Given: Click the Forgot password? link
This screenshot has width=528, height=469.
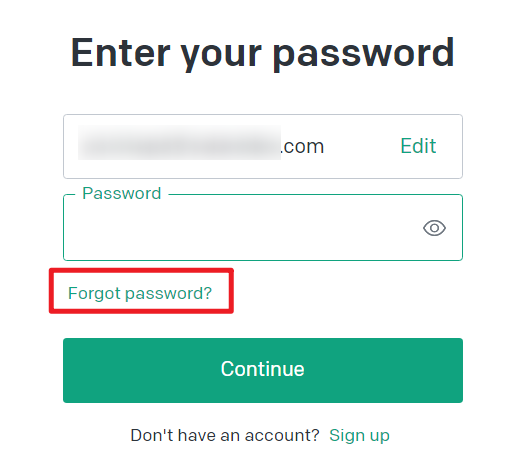Looking at the screenshot, I should pos(140,293).
